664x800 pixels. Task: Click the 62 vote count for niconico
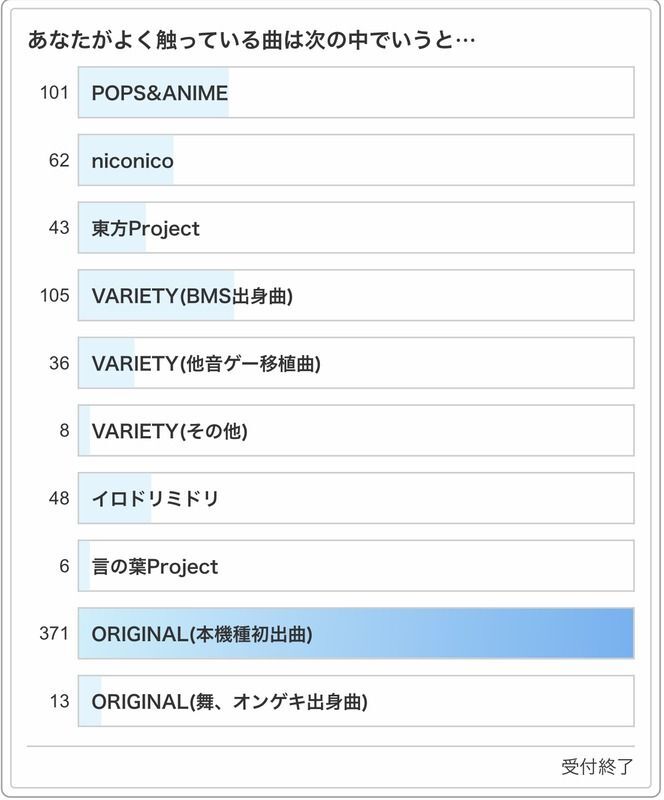pos(59,160)
